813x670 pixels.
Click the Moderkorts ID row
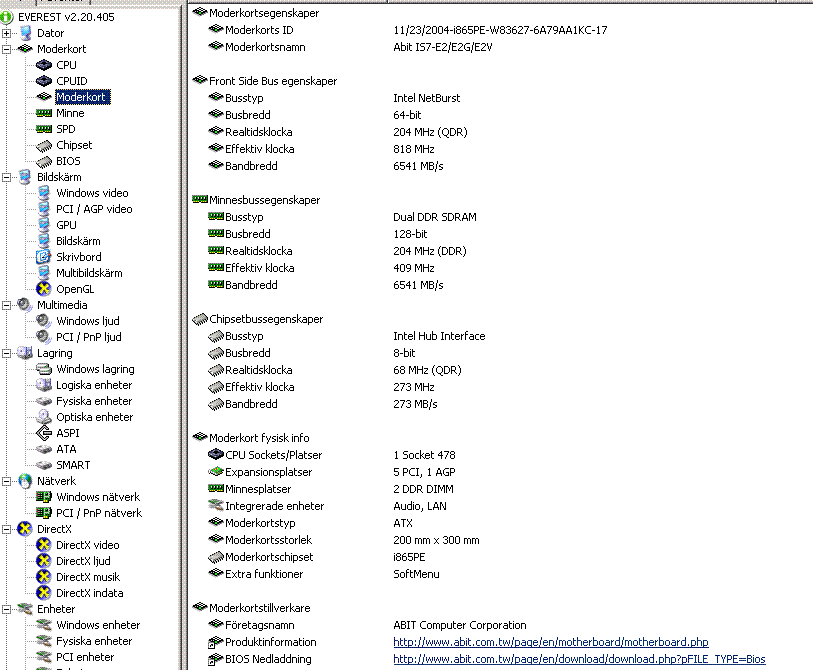click(x=408, y=30)
